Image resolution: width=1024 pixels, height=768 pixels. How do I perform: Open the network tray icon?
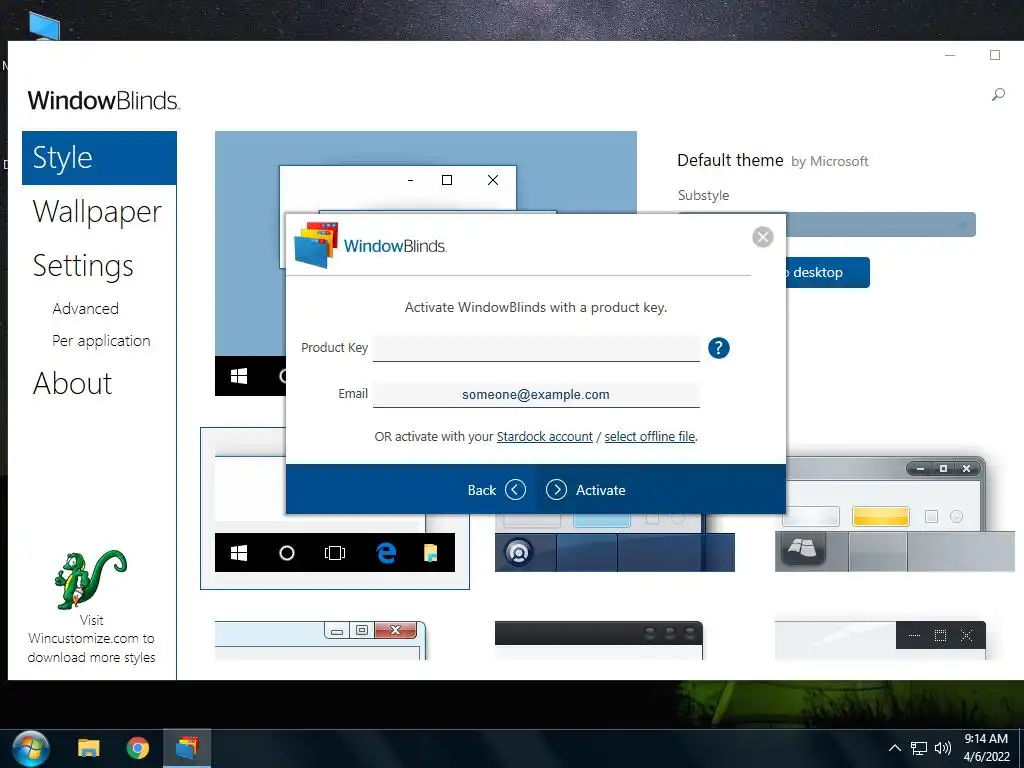click(919, 748)
